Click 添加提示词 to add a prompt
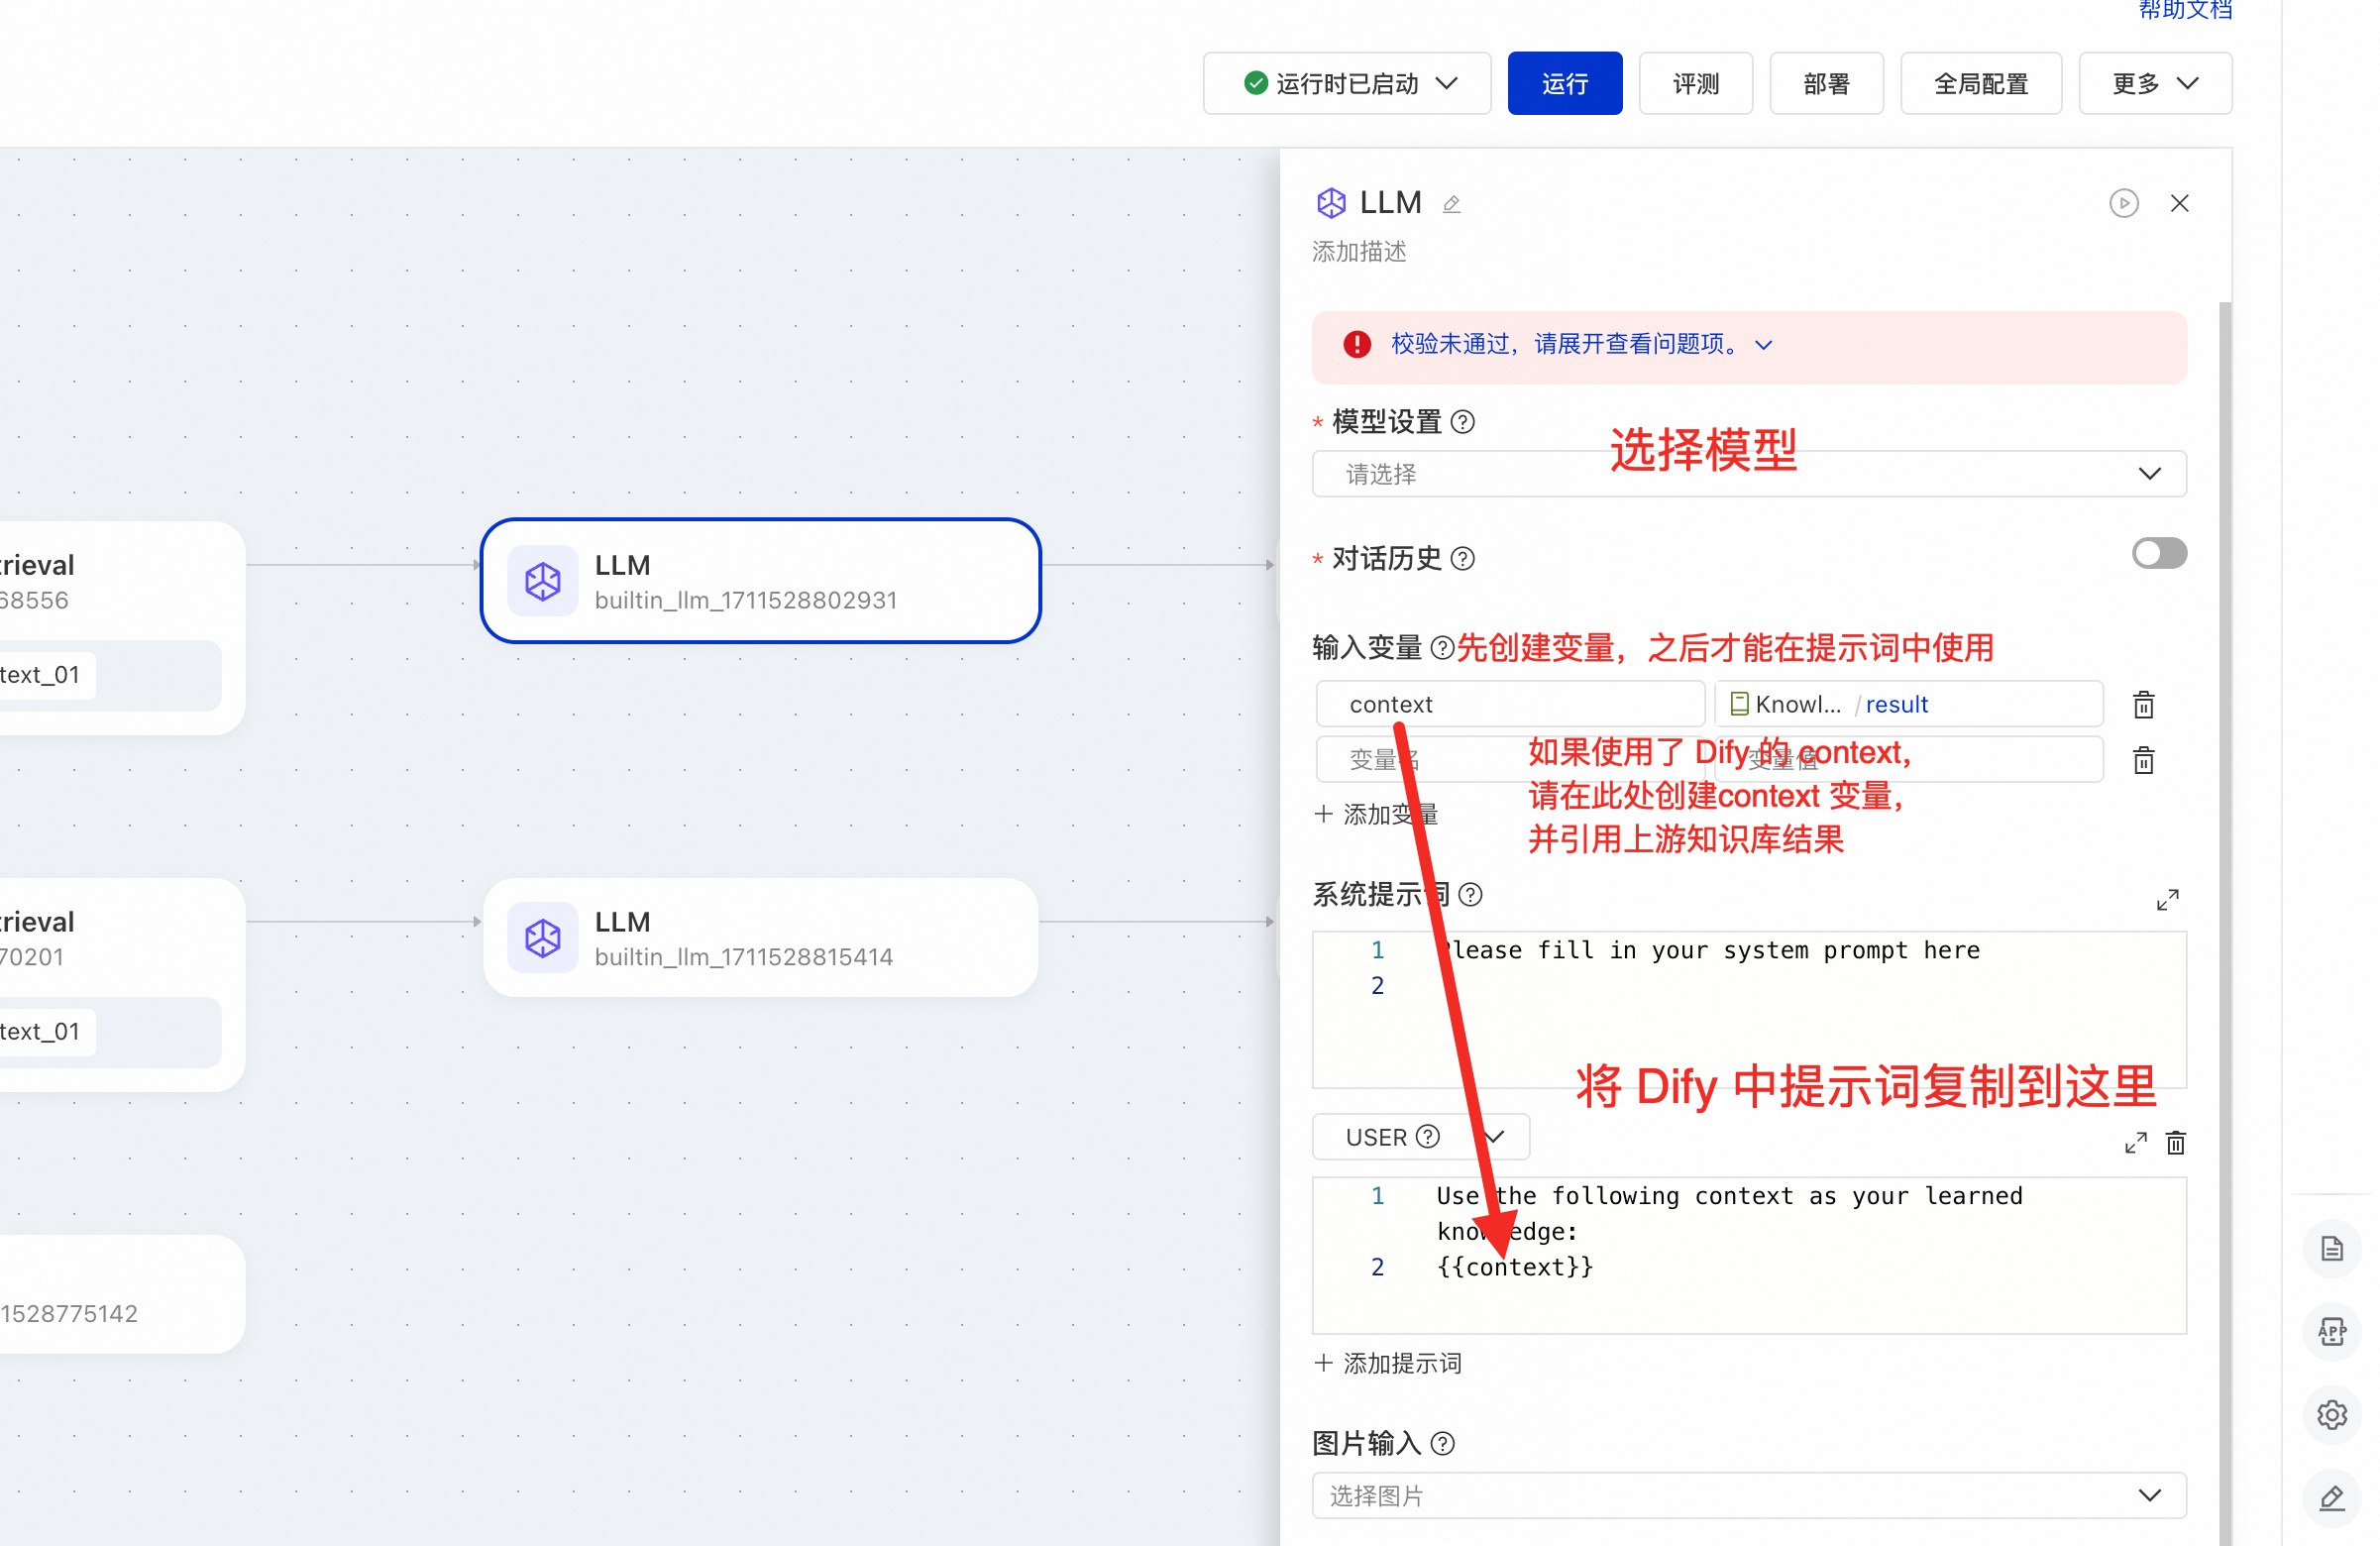Viewport: 2380px width, 1546px height. pos(1388,1362)
